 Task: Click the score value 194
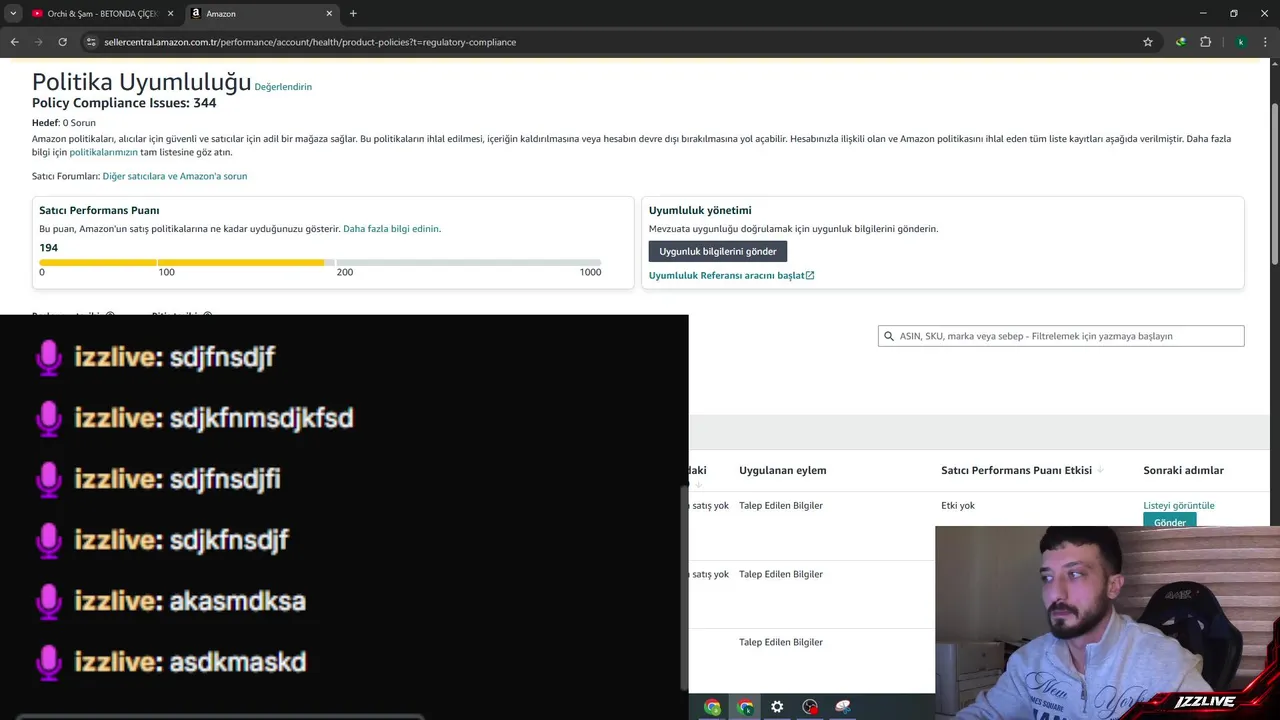point(49,248)
